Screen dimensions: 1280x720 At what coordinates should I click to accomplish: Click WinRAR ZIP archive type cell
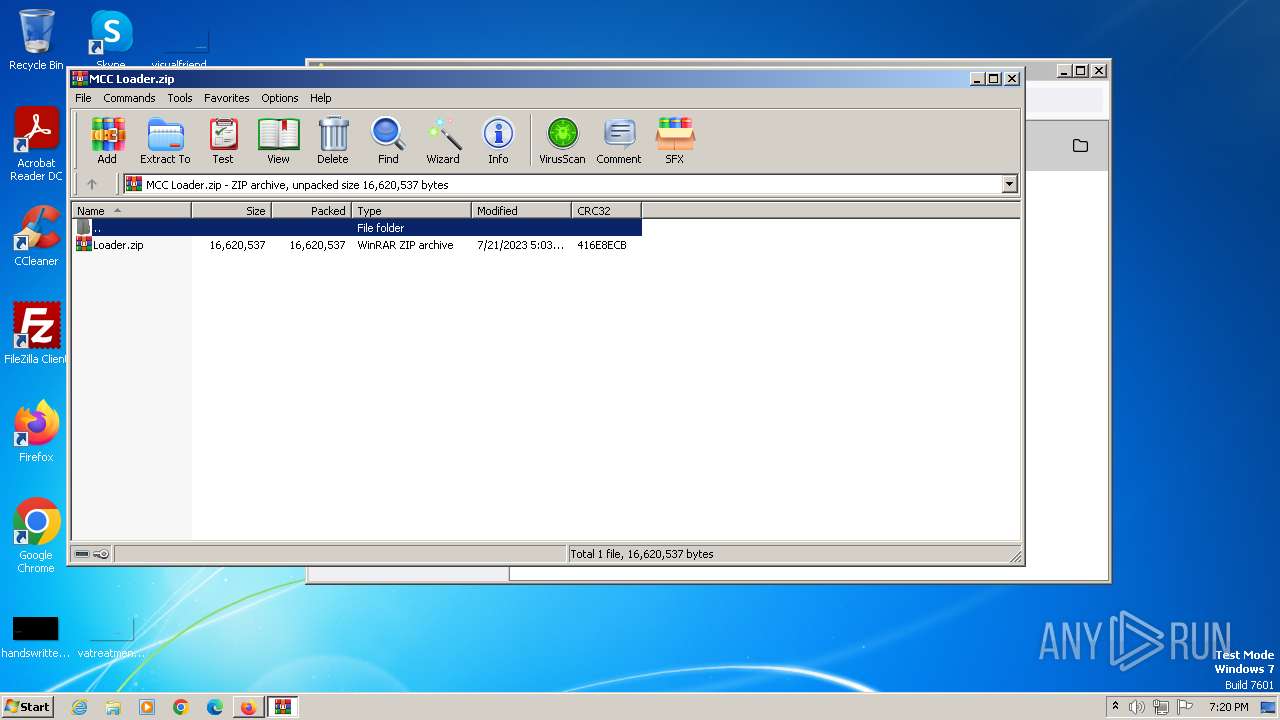[405, 245]
